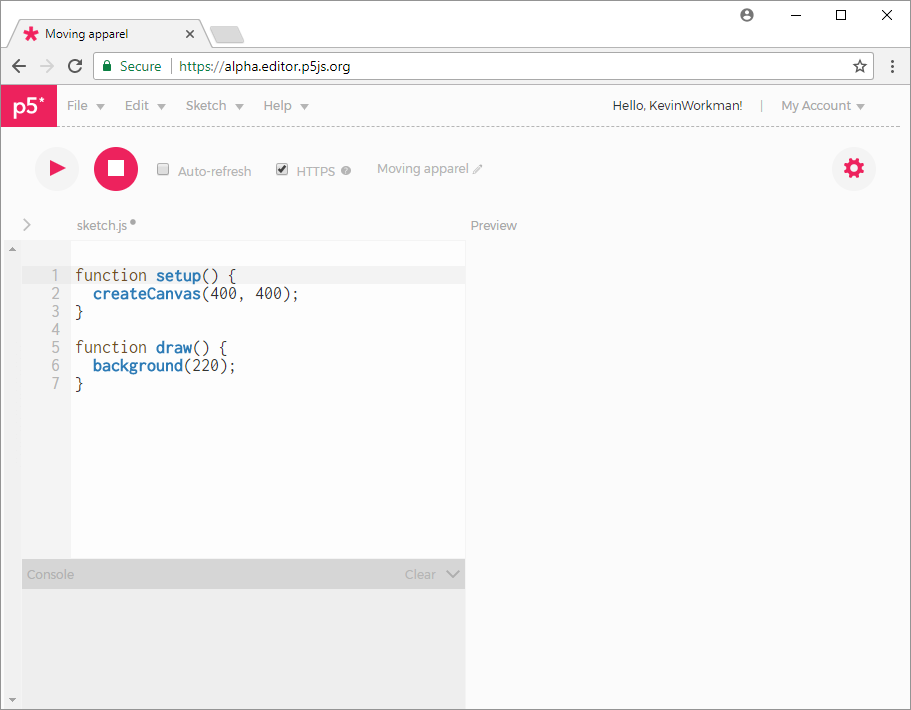Open the File menu
The width and height of the screenshot is (911, 710).
click(x=85, y=106)
